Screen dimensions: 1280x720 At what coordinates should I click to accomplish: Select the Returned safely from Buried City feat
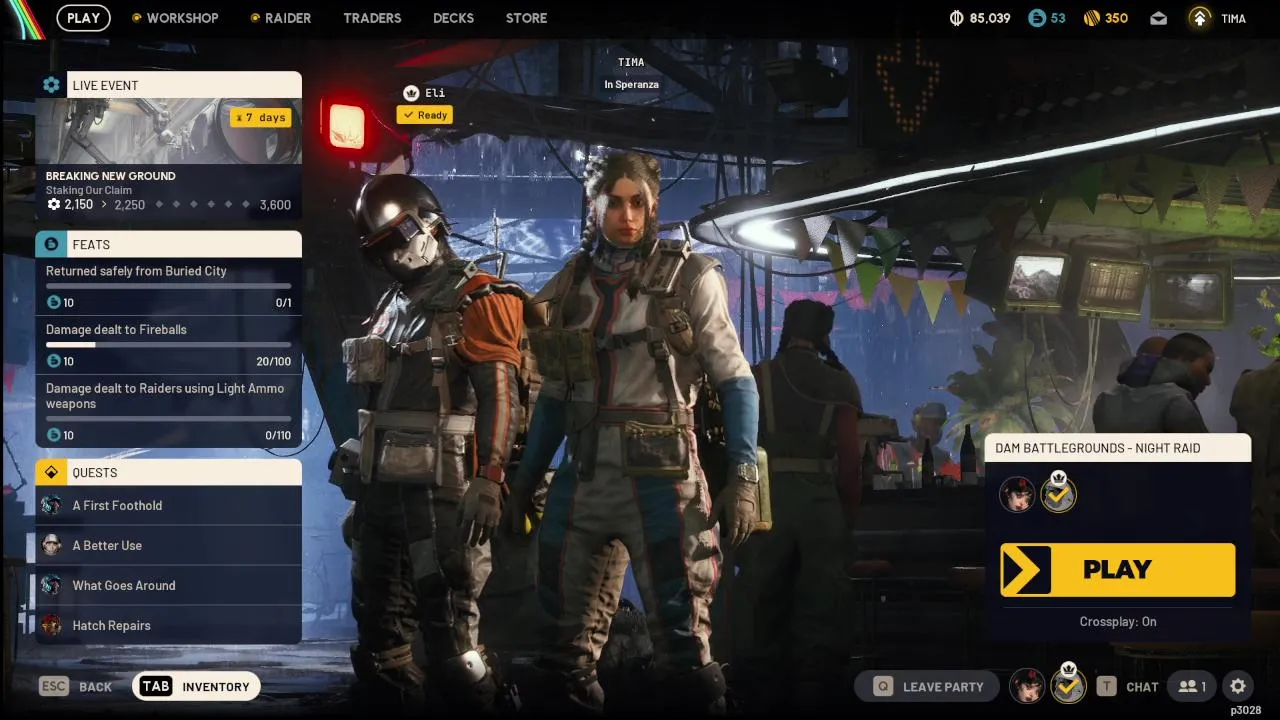coord(168,286)
